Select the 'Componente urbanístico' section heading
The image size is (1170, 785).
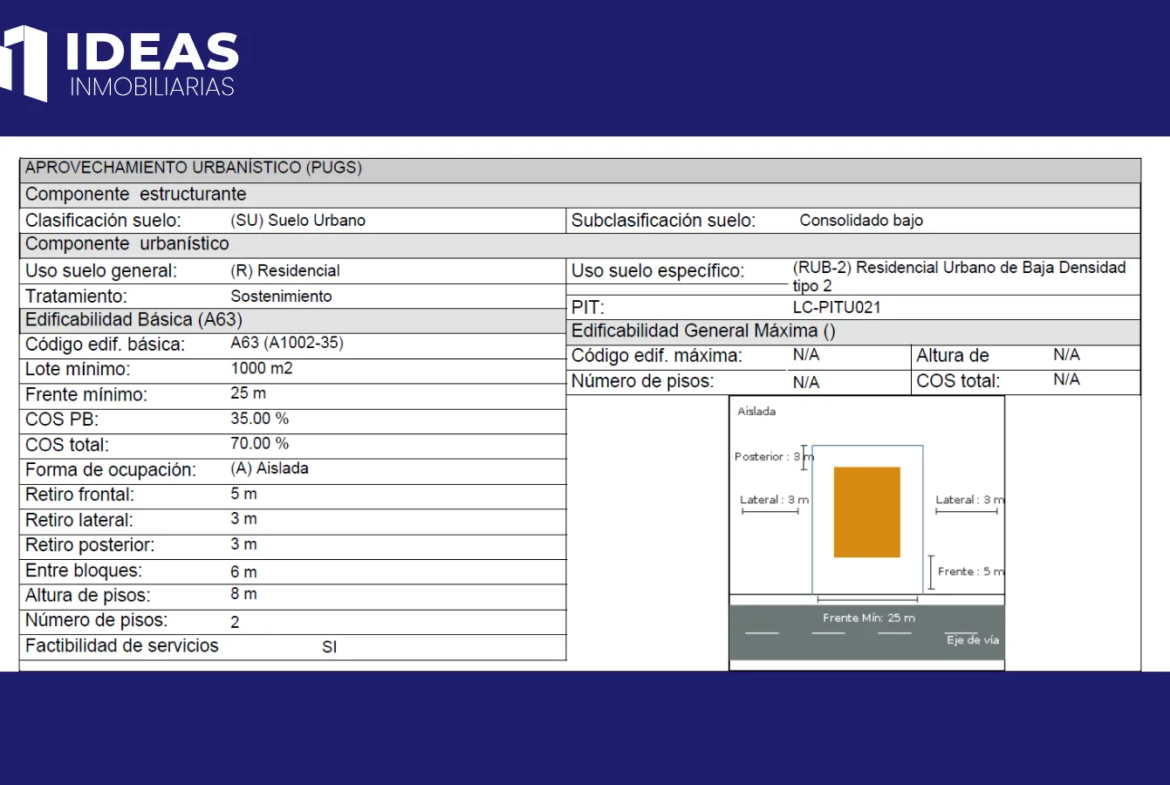tap(127, 244)
